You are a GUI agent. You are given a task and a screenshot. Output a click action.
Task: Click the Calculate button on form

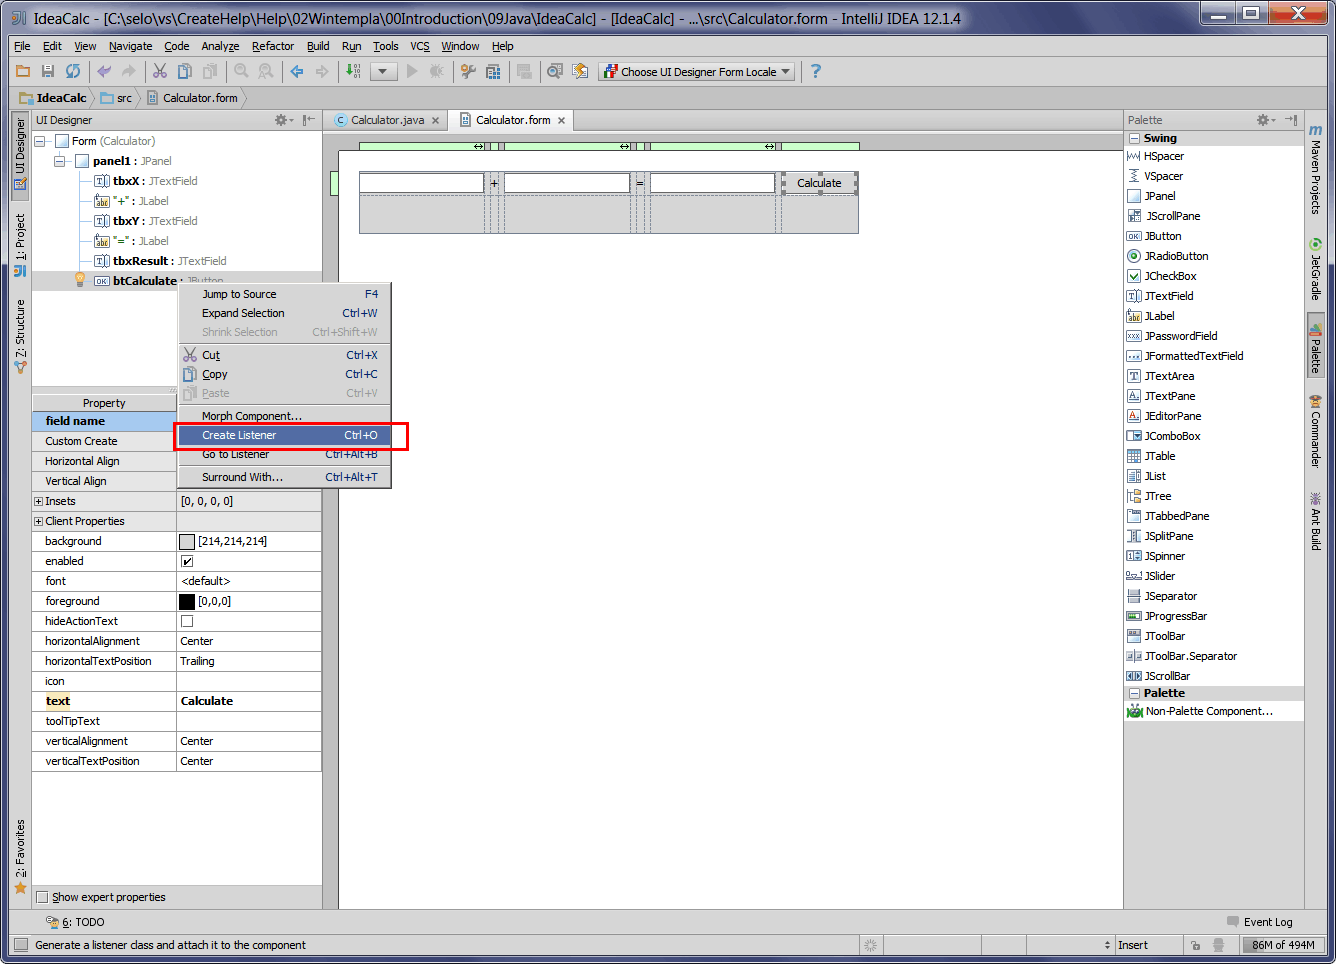(x=819, y=183)
